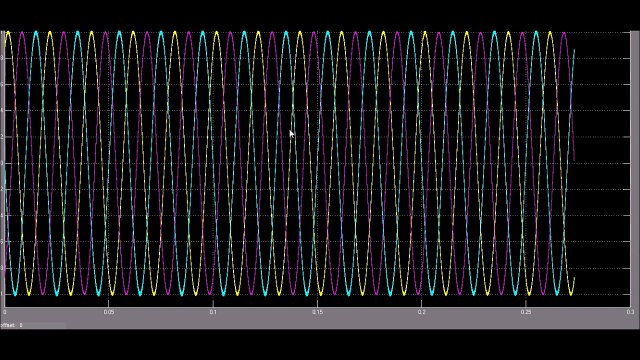The height and width of the screenshot is (360, 640).
Task: Click the 0.15 time axis label
Action: coord(317,312)
